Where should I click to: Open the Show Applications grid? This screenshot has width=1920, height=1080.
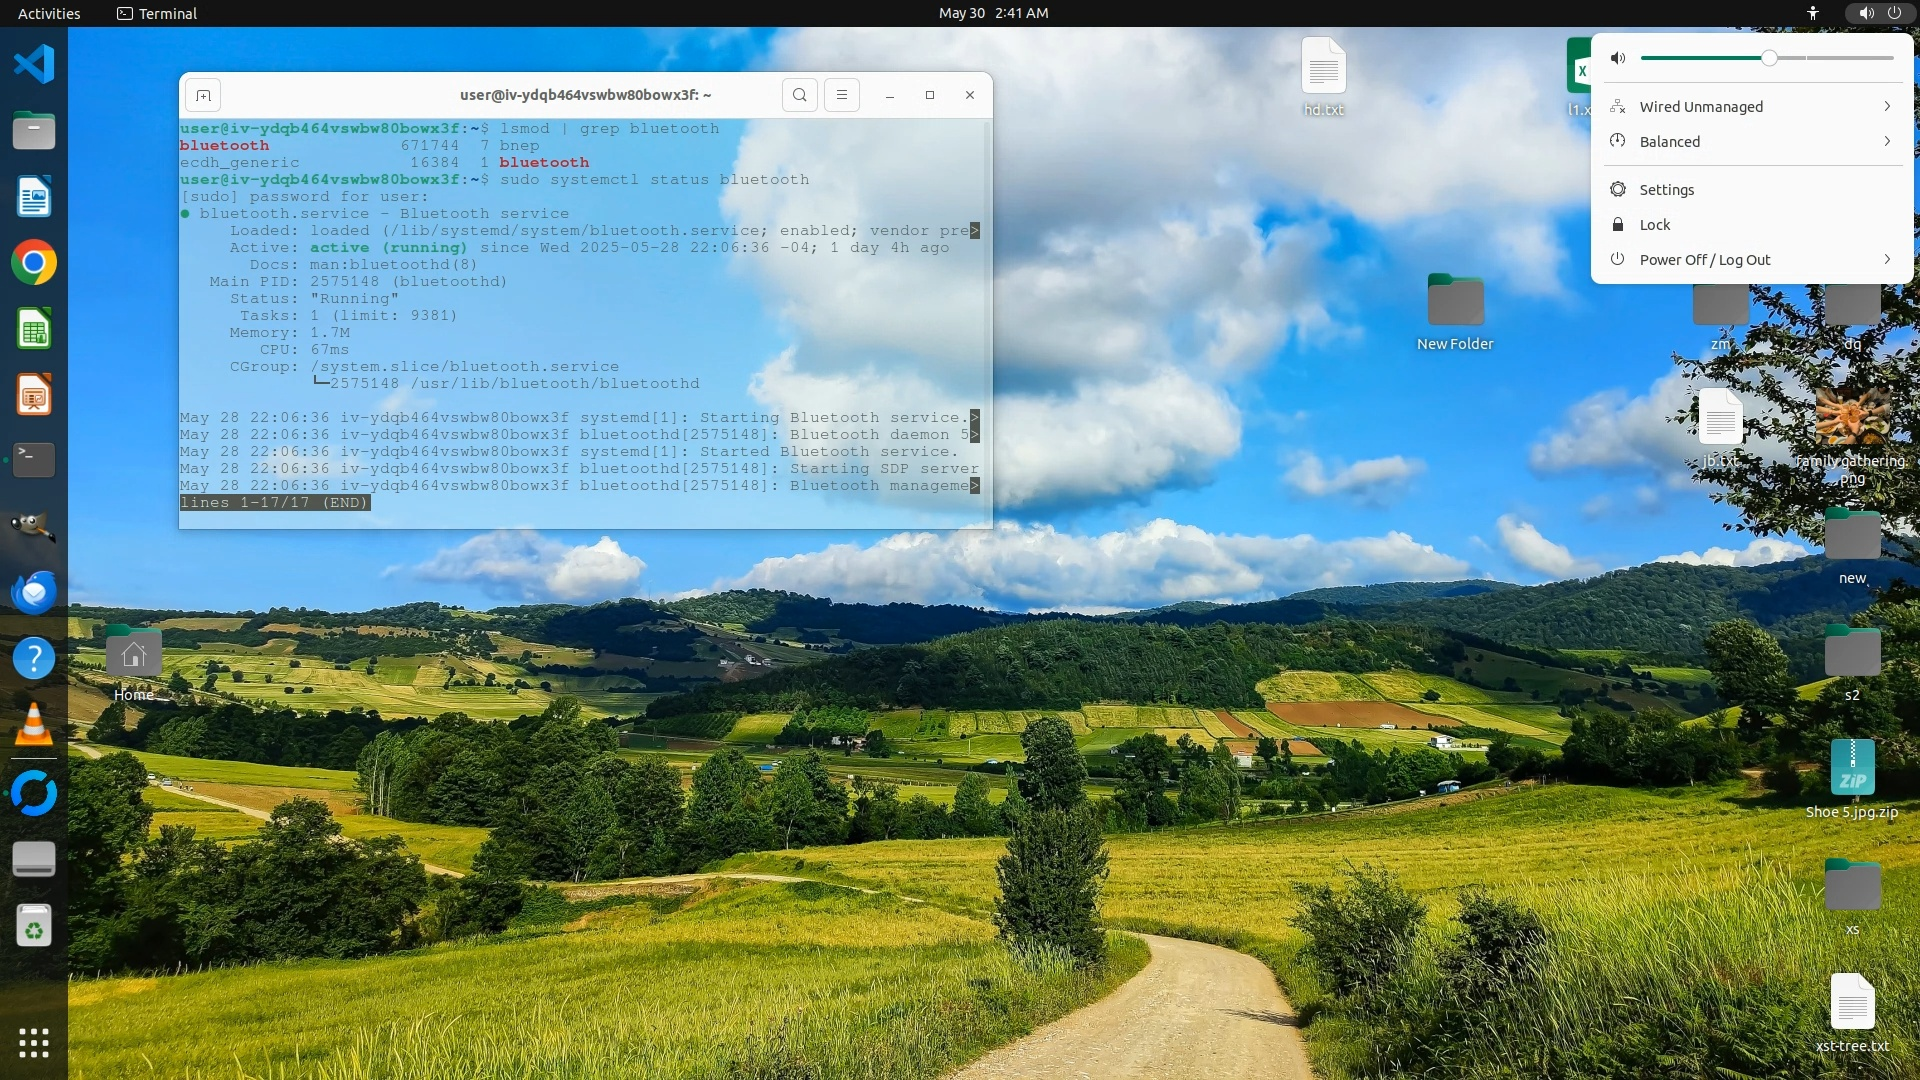[34, 1043]
